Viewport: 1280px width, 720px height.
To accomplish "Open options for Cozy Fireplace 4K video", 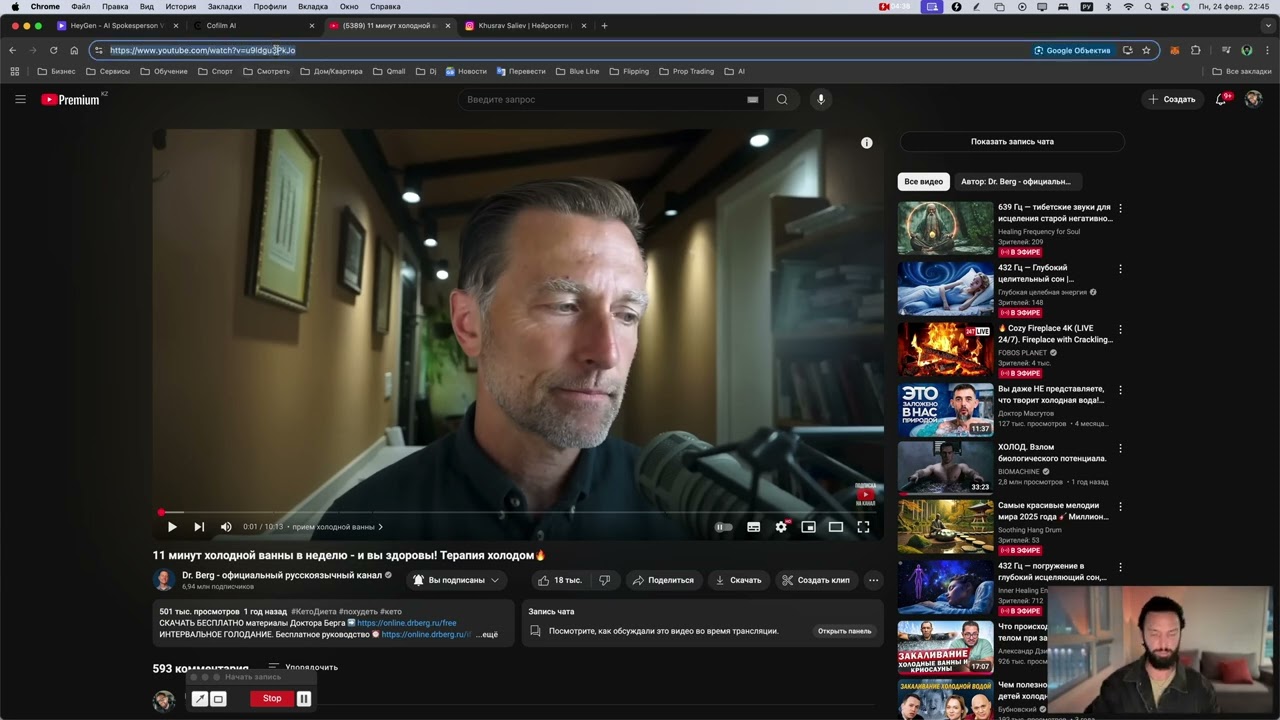I will coord(1120,329).
